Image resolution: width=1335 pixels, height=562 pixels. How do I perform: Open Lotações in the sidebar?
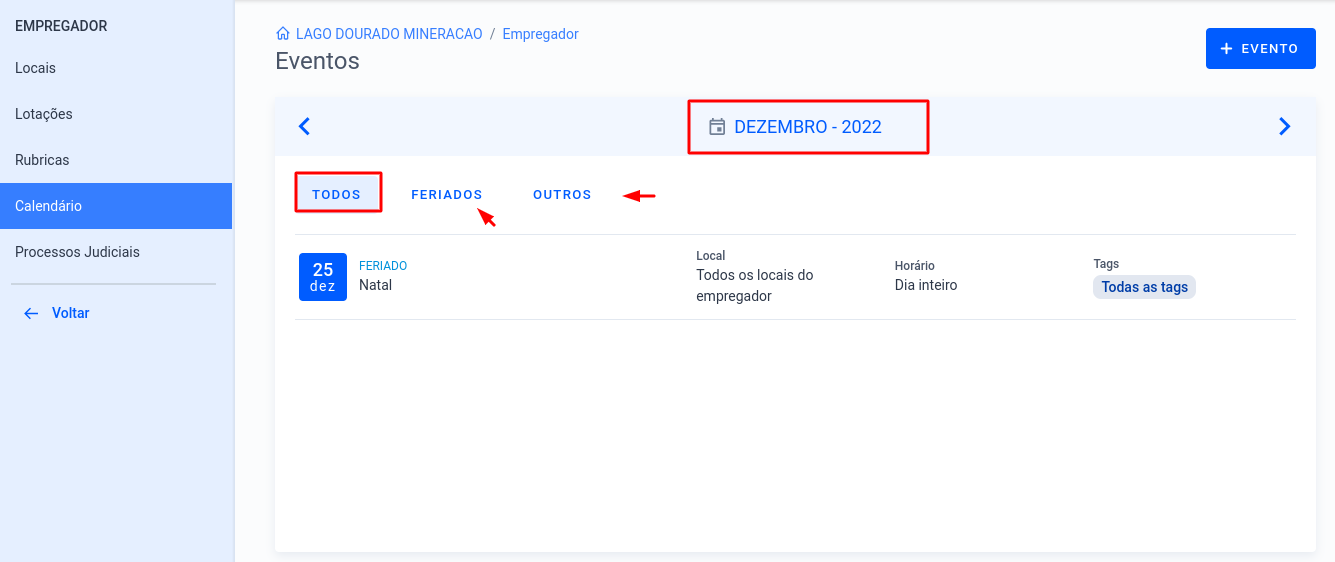pyautogui.click(x=116, y=114)
